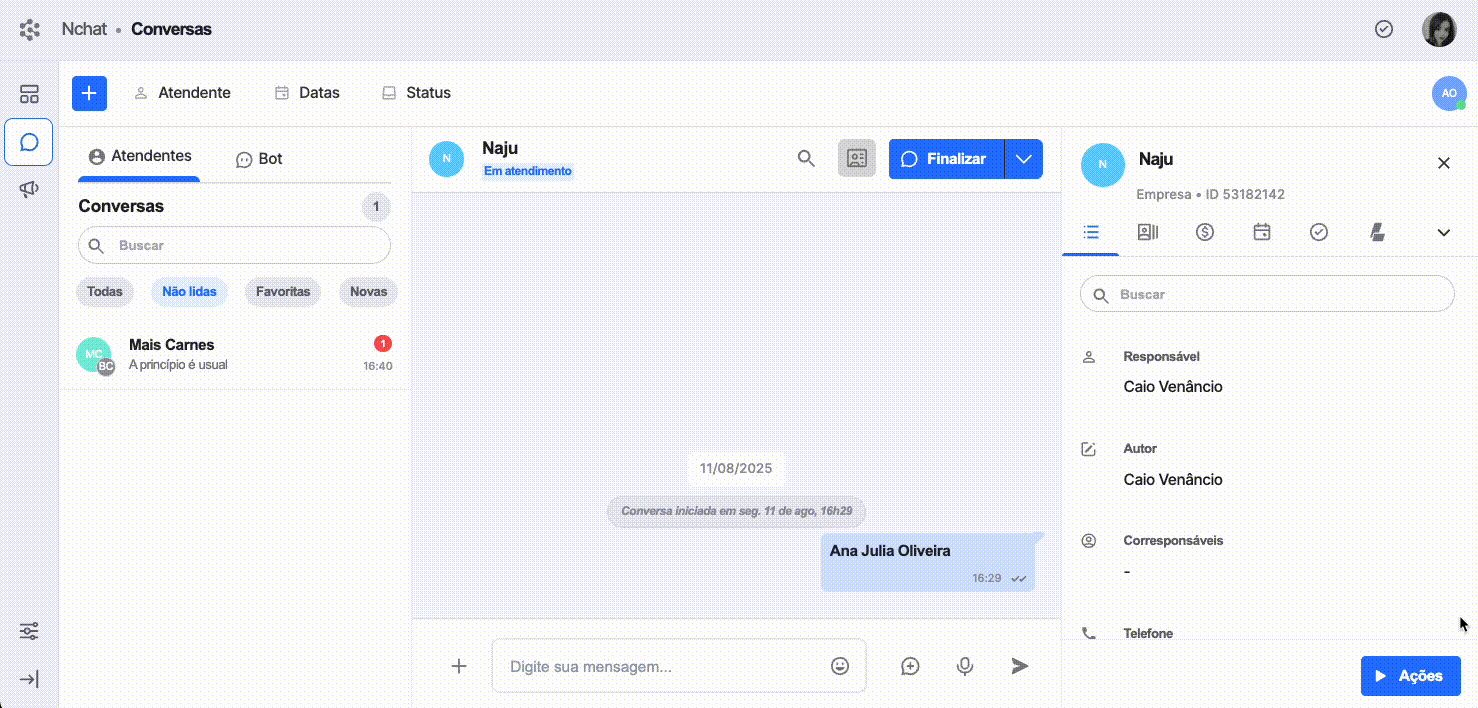This screenshot has height=708, width=1478.
Task: Select the Não lidas filter chip
Action: pos(189,292)
